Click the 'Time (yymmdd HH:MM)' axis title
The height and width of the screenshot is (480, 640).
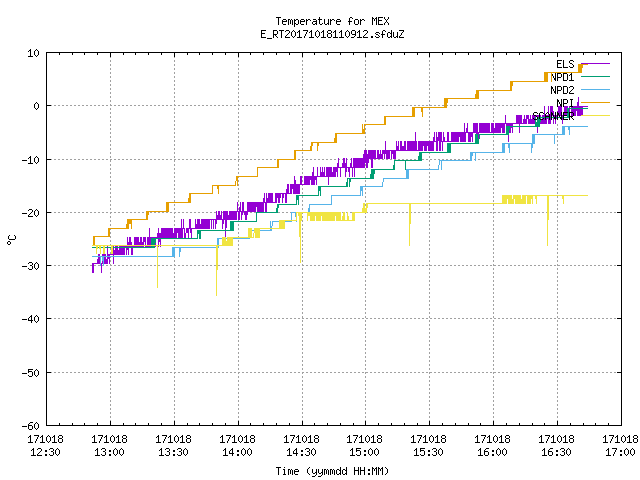click(x=332, y=471)
